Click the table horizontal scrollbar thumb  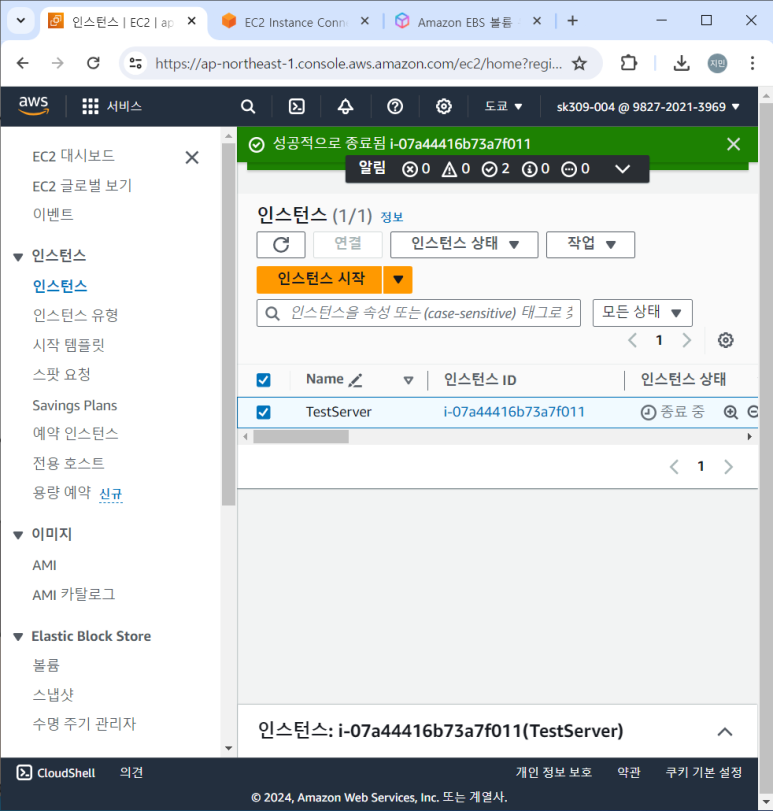pyautogui.click(x=301, y=437)
